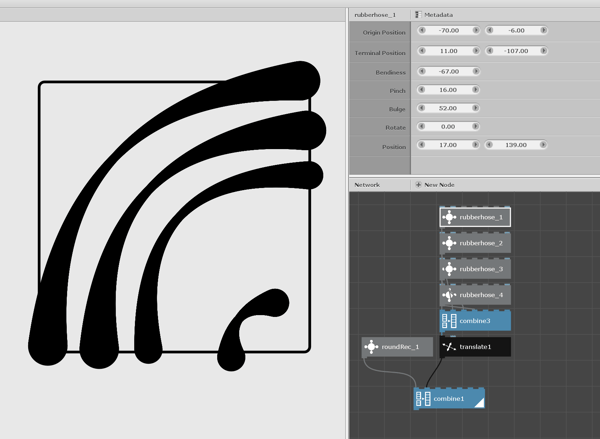Viewport: 600px width, 439px height.
Task: Decrease Position Y value
Action: [489, 145]
